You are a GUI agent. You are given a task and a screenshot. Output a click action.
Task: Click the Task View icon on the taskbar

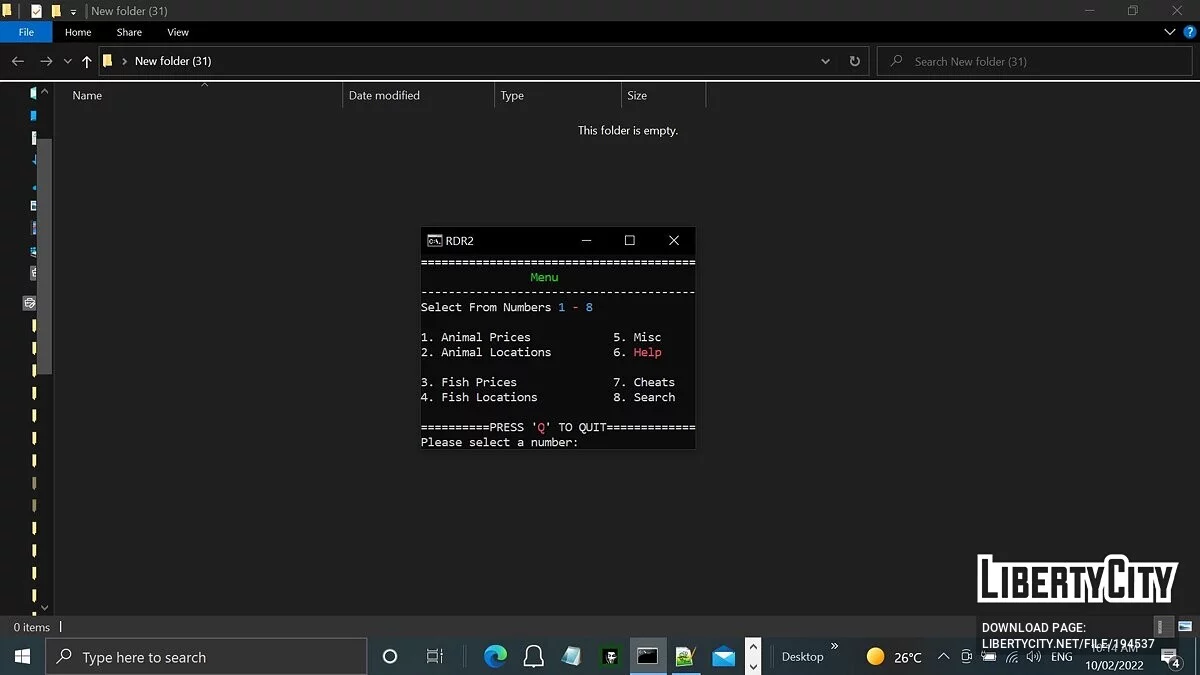434,656
